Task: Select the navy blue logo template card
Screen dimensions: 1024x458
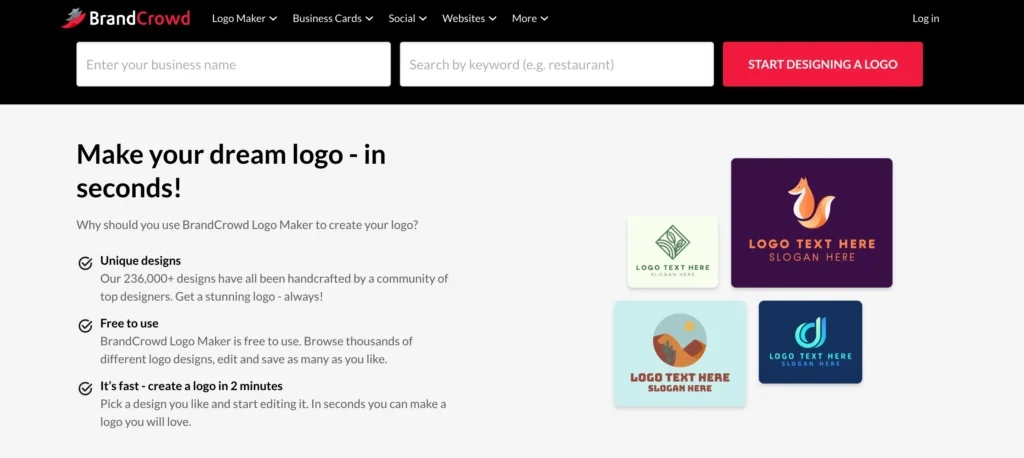Action: (810, 342)
